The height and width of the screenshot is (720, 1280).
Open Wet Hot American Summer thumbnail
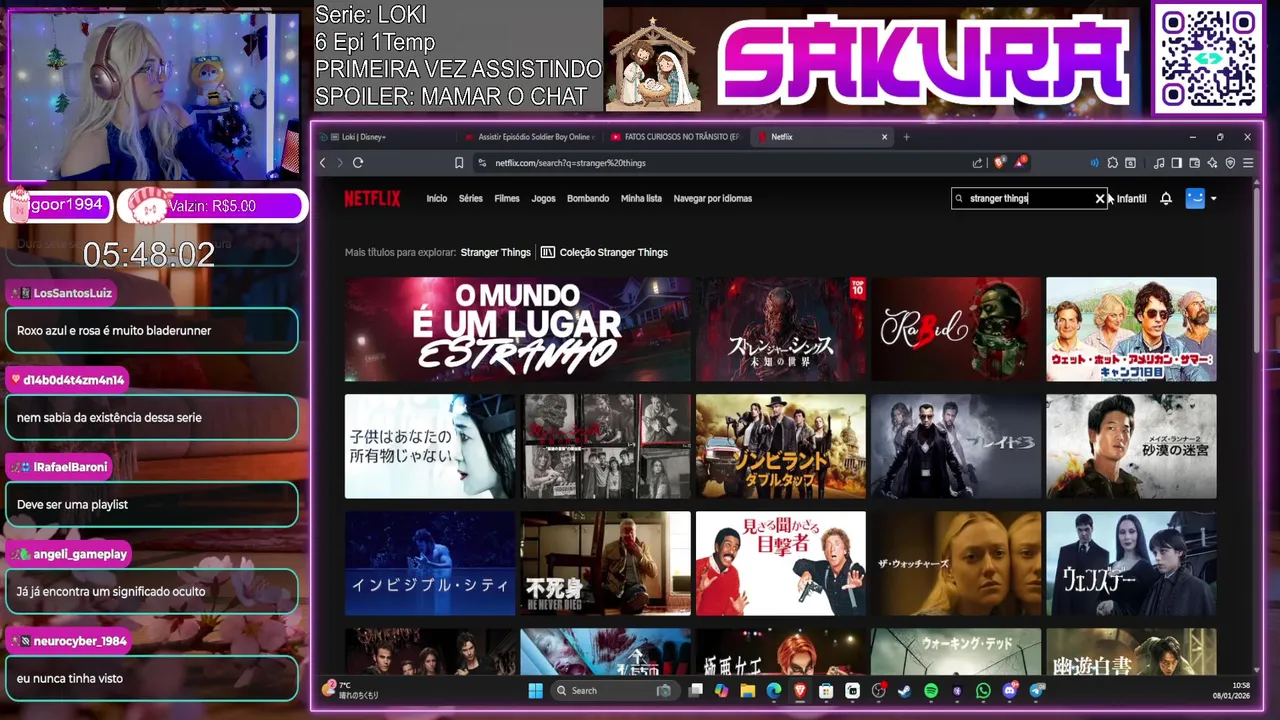1131,329
